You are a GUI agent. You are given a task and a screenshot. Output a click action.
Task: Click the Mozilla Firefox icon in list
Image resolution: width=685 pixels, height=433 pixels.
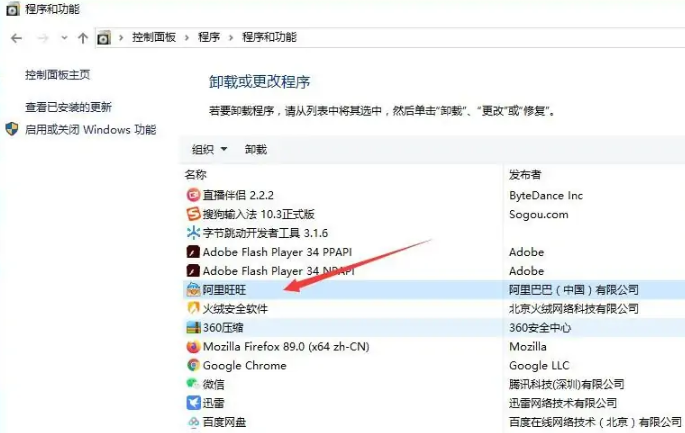pos(193,347)
